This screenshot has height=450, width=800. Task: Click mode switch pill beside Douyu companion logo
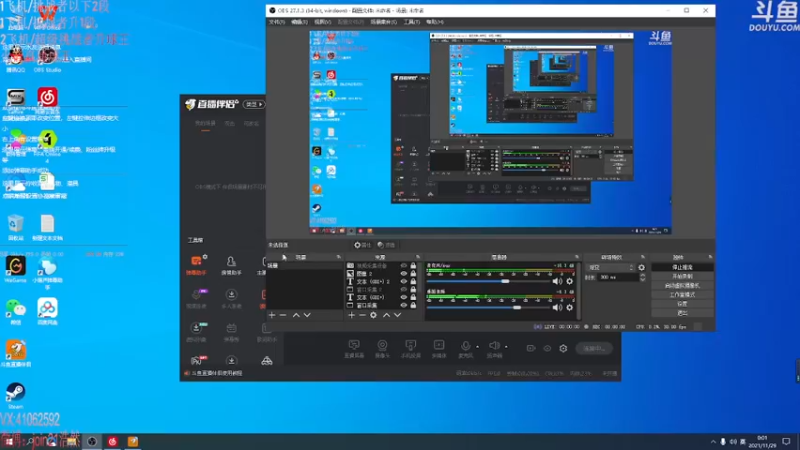click(254, 105)
